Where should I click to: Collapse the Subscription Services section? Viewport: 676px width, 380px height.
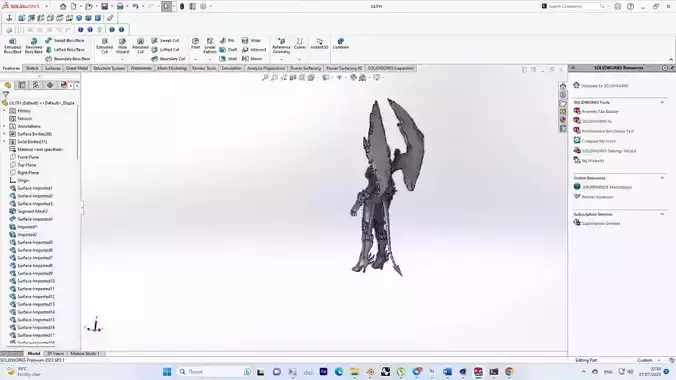point(662,214)
